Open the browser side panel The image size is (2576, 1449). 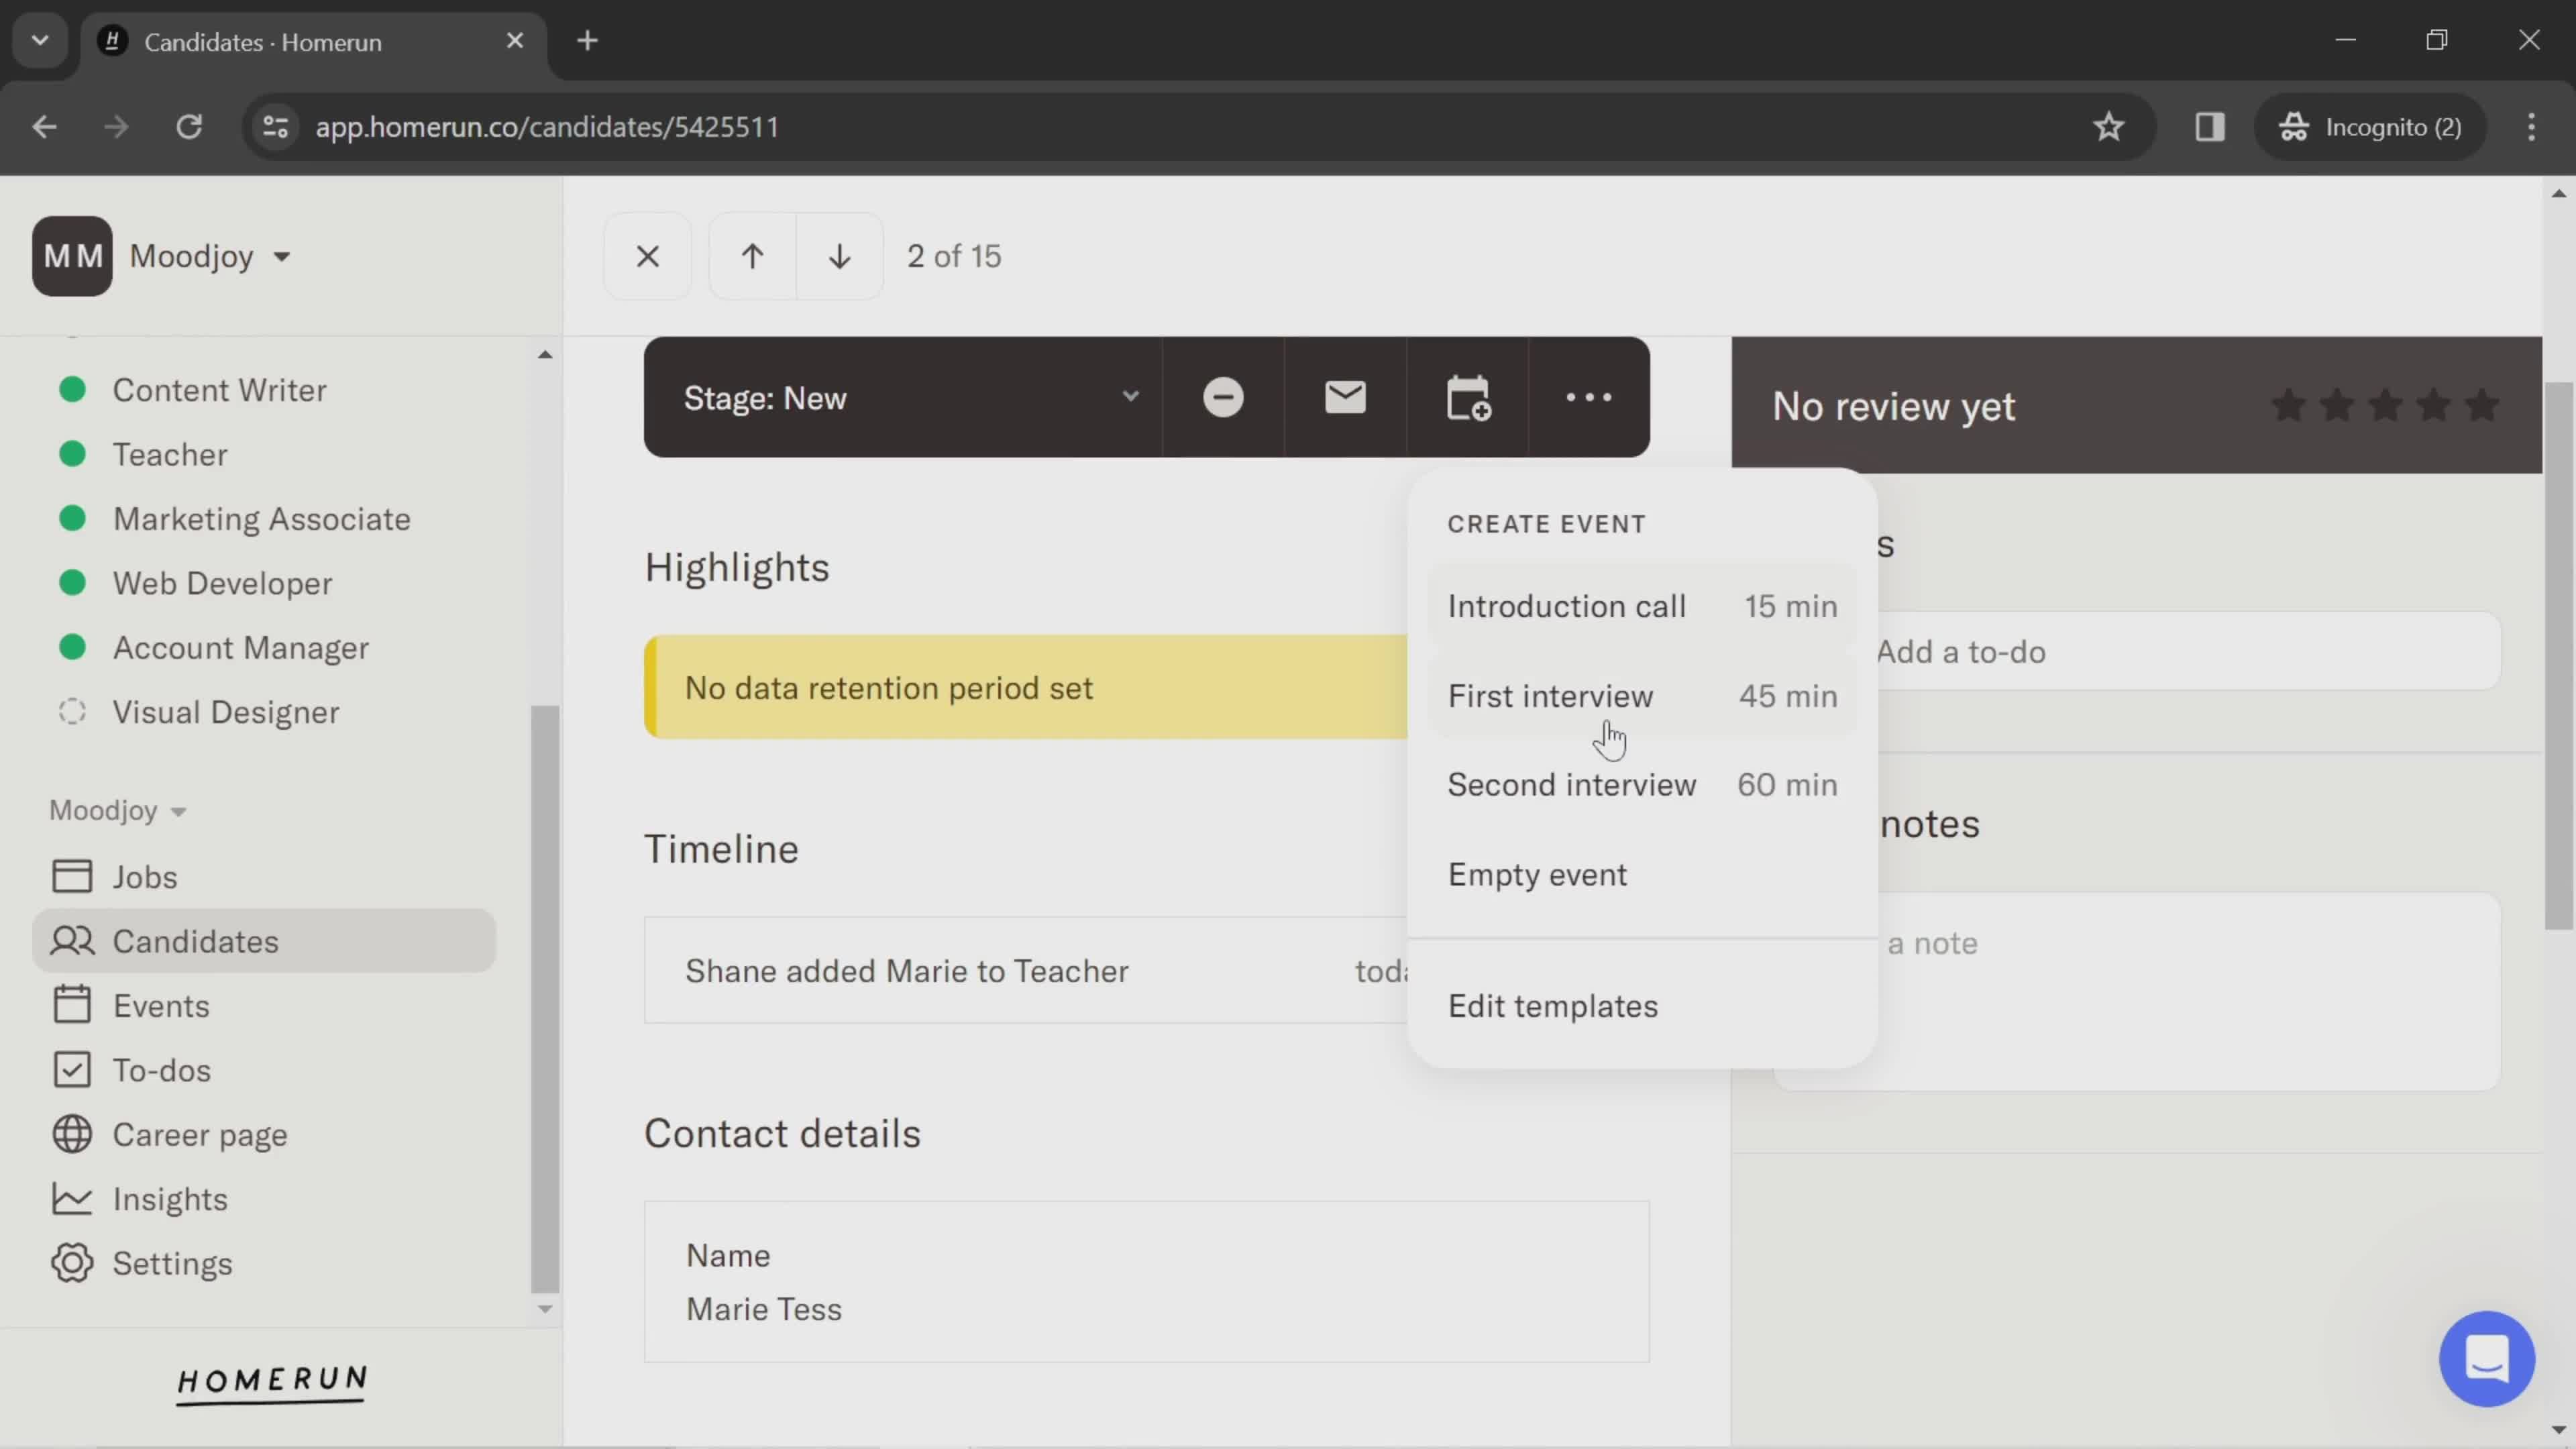(x=2209, y=127)
